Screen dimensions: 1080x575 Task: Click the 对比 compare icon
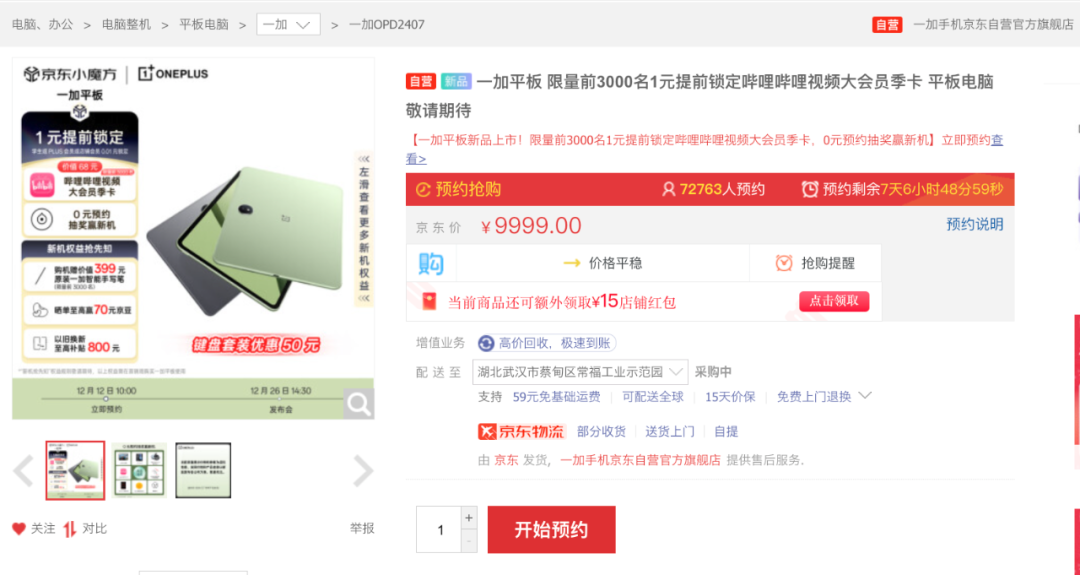coord(70,529)
